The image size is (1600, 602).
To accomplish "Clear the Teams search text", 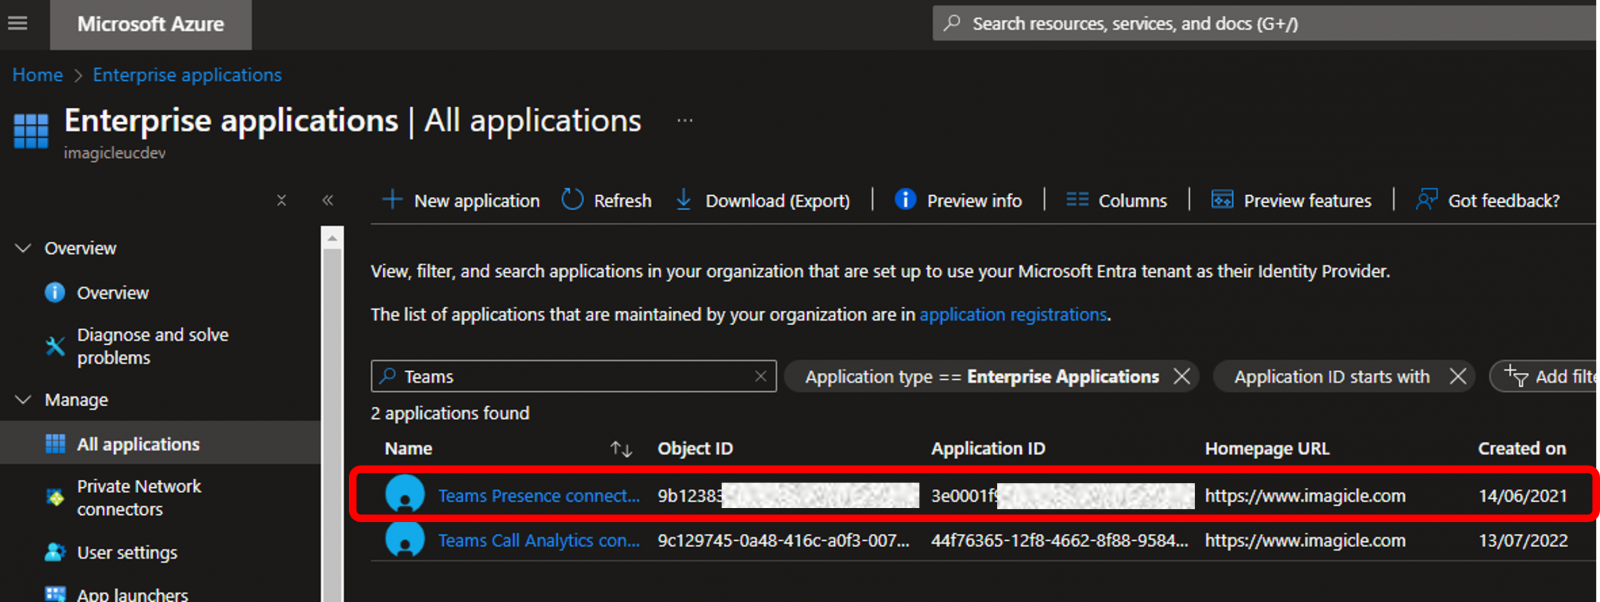I will [x=760, y=376].
